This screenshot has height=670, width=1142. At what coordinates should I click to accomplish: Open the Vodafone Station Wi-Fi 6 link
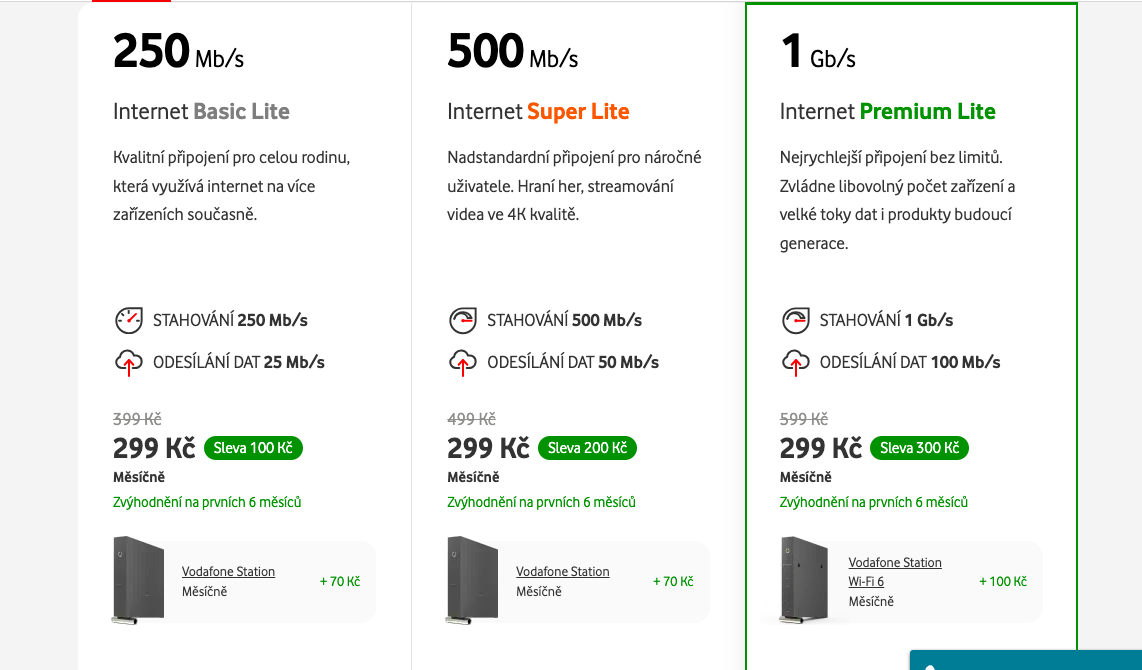[x=894, y=571]
